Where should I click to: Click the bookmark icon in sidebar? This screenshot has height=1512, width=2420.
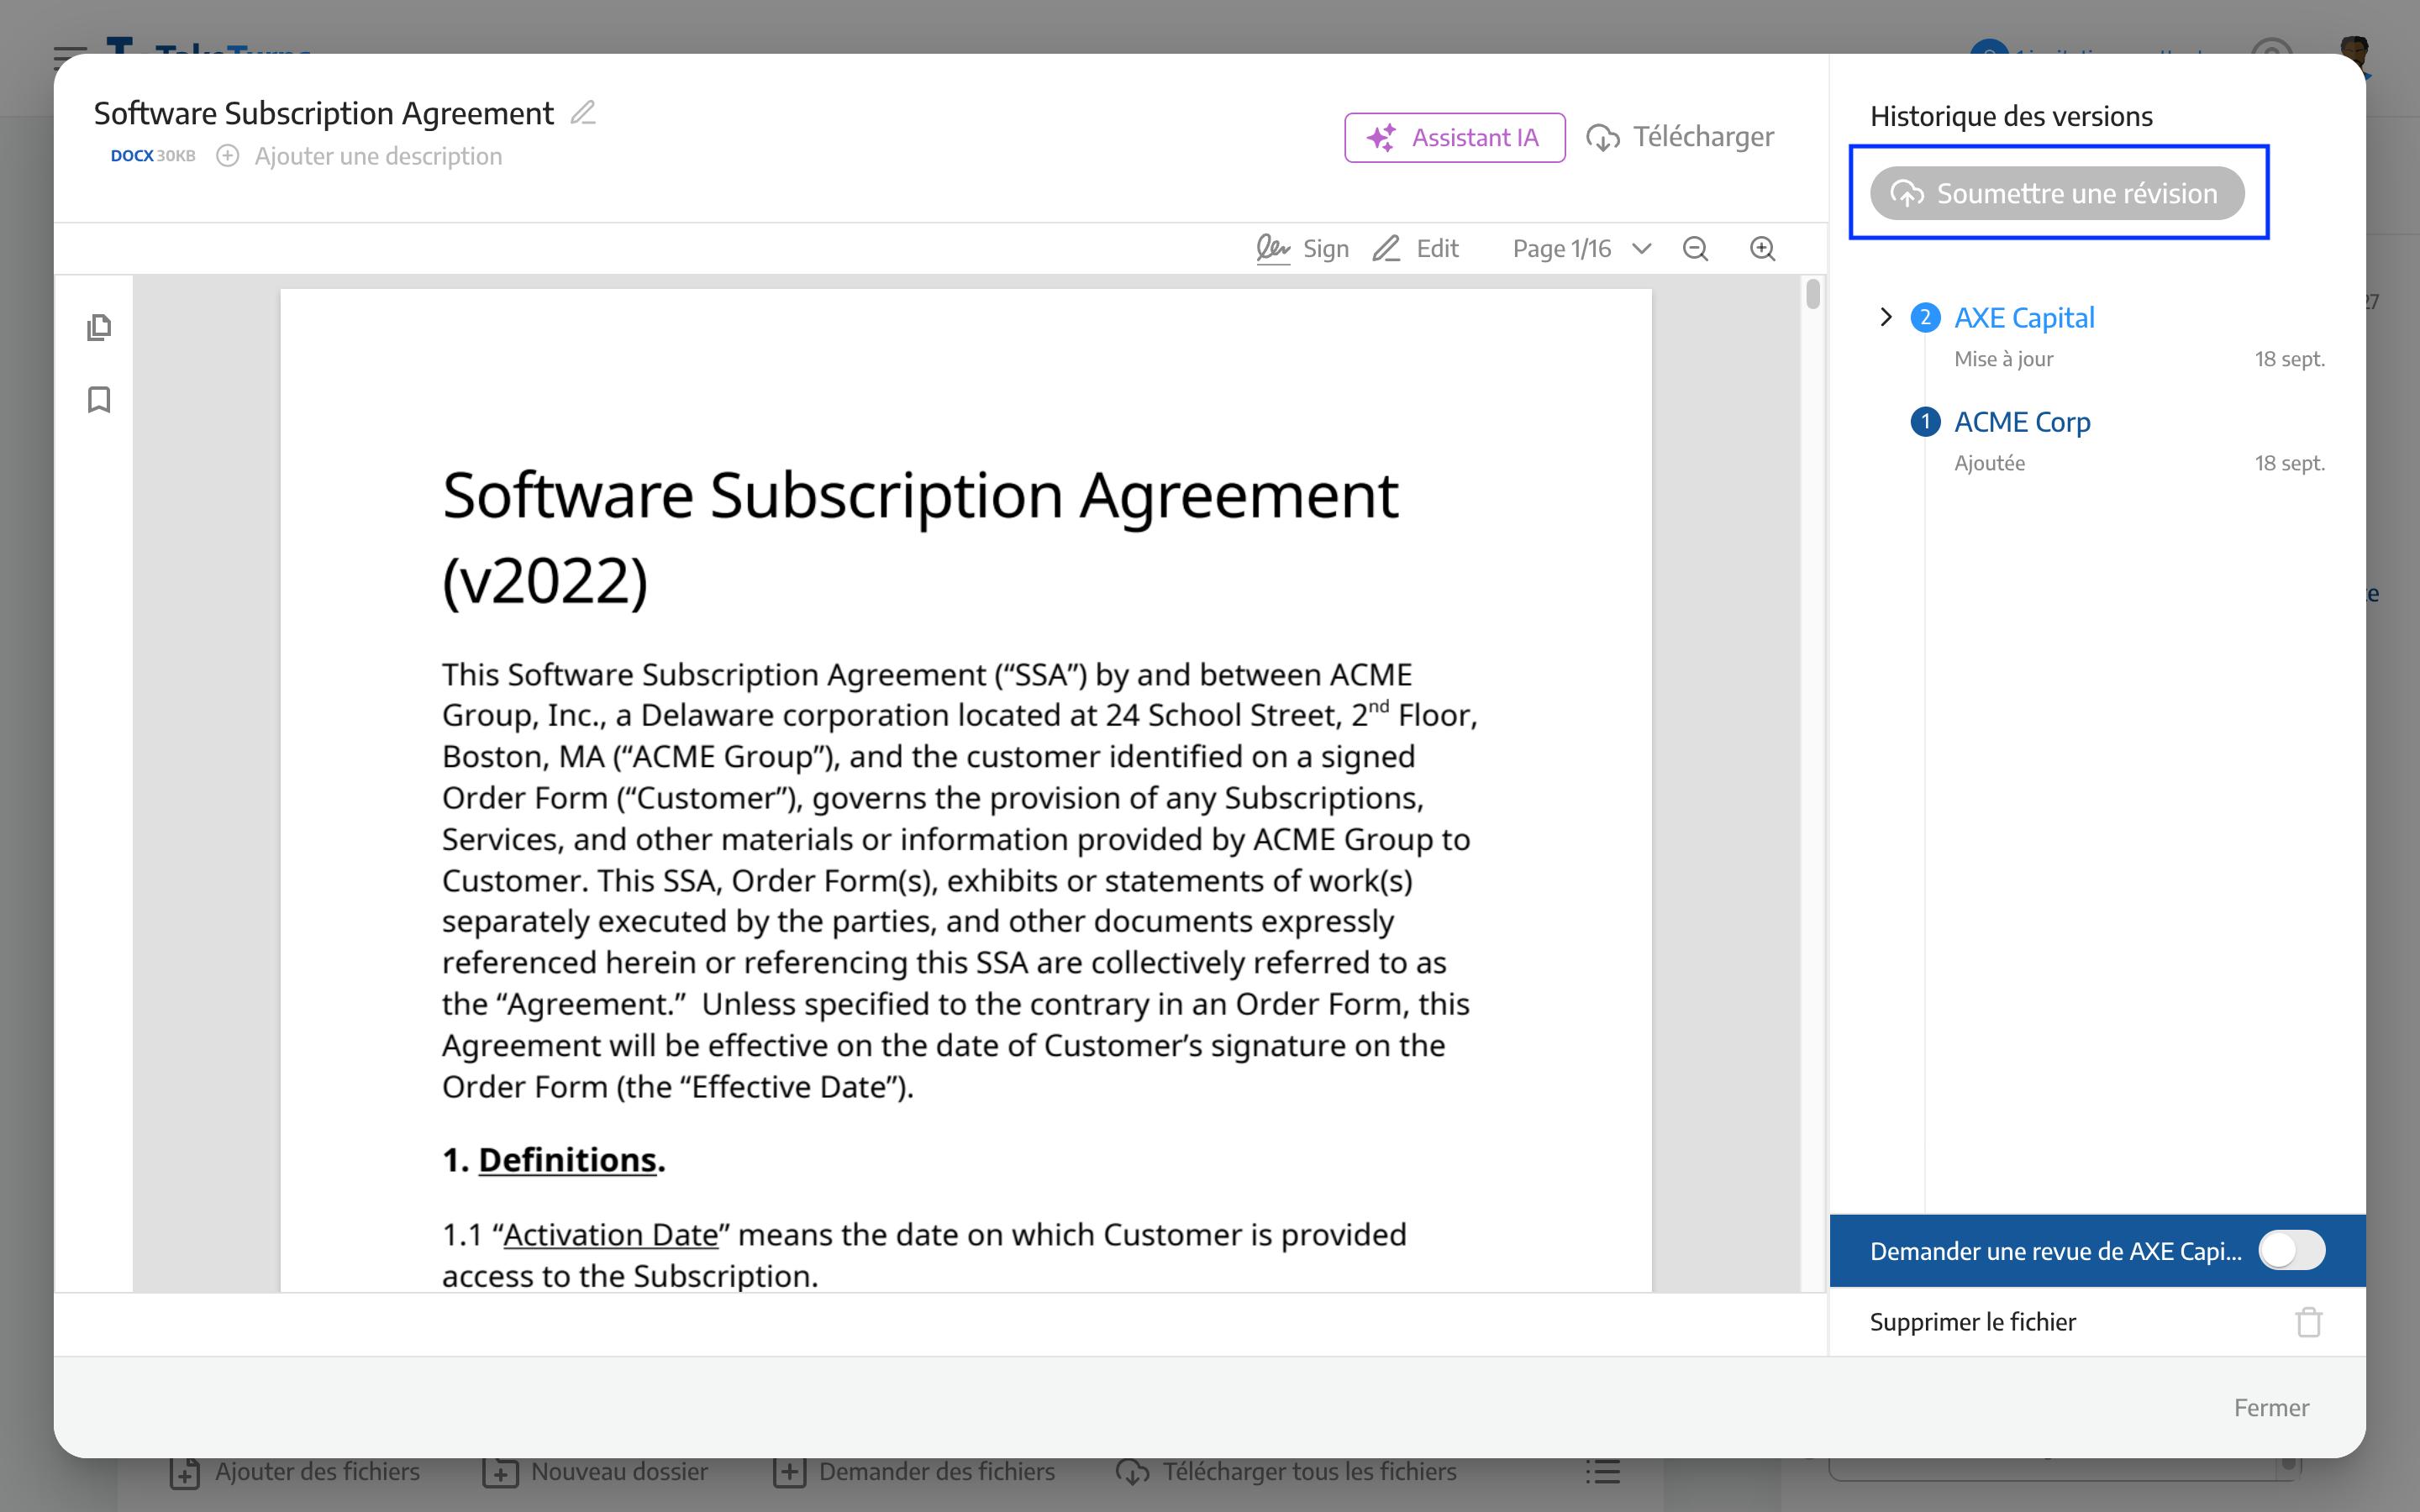coord(101,399)
